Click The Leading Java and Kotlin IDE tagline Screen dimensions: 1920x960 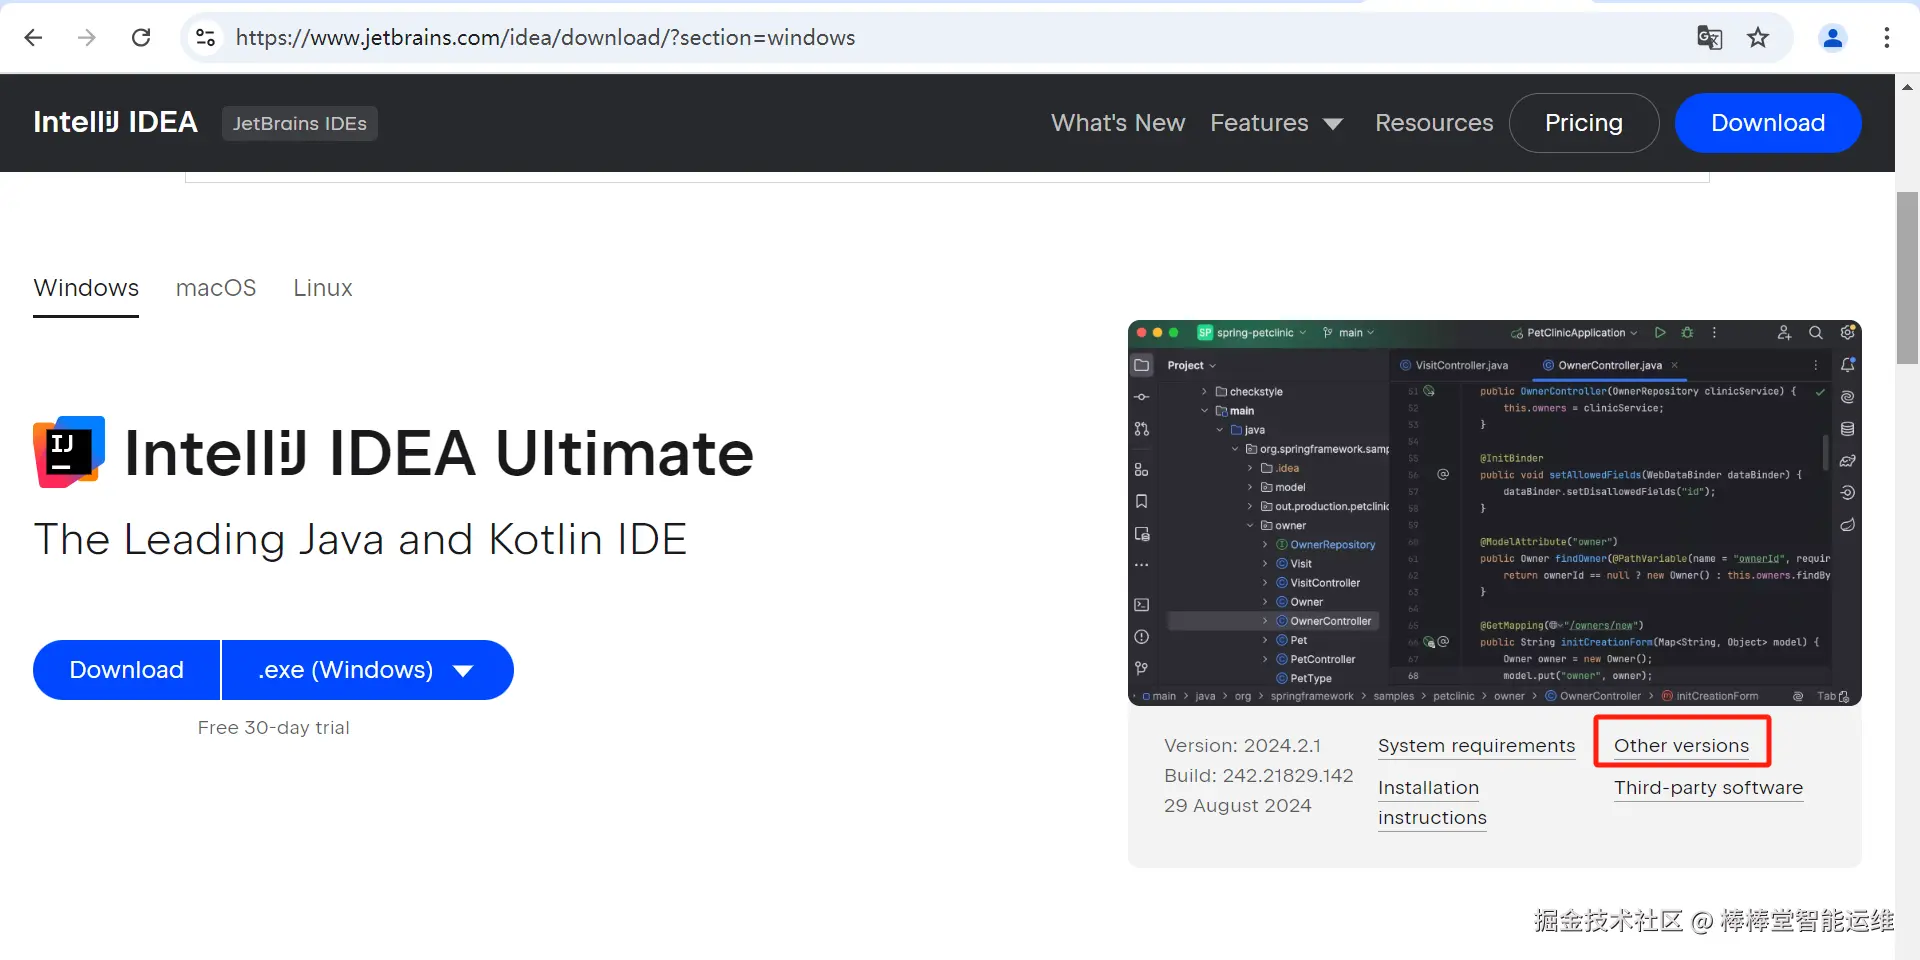click(360, 540)
